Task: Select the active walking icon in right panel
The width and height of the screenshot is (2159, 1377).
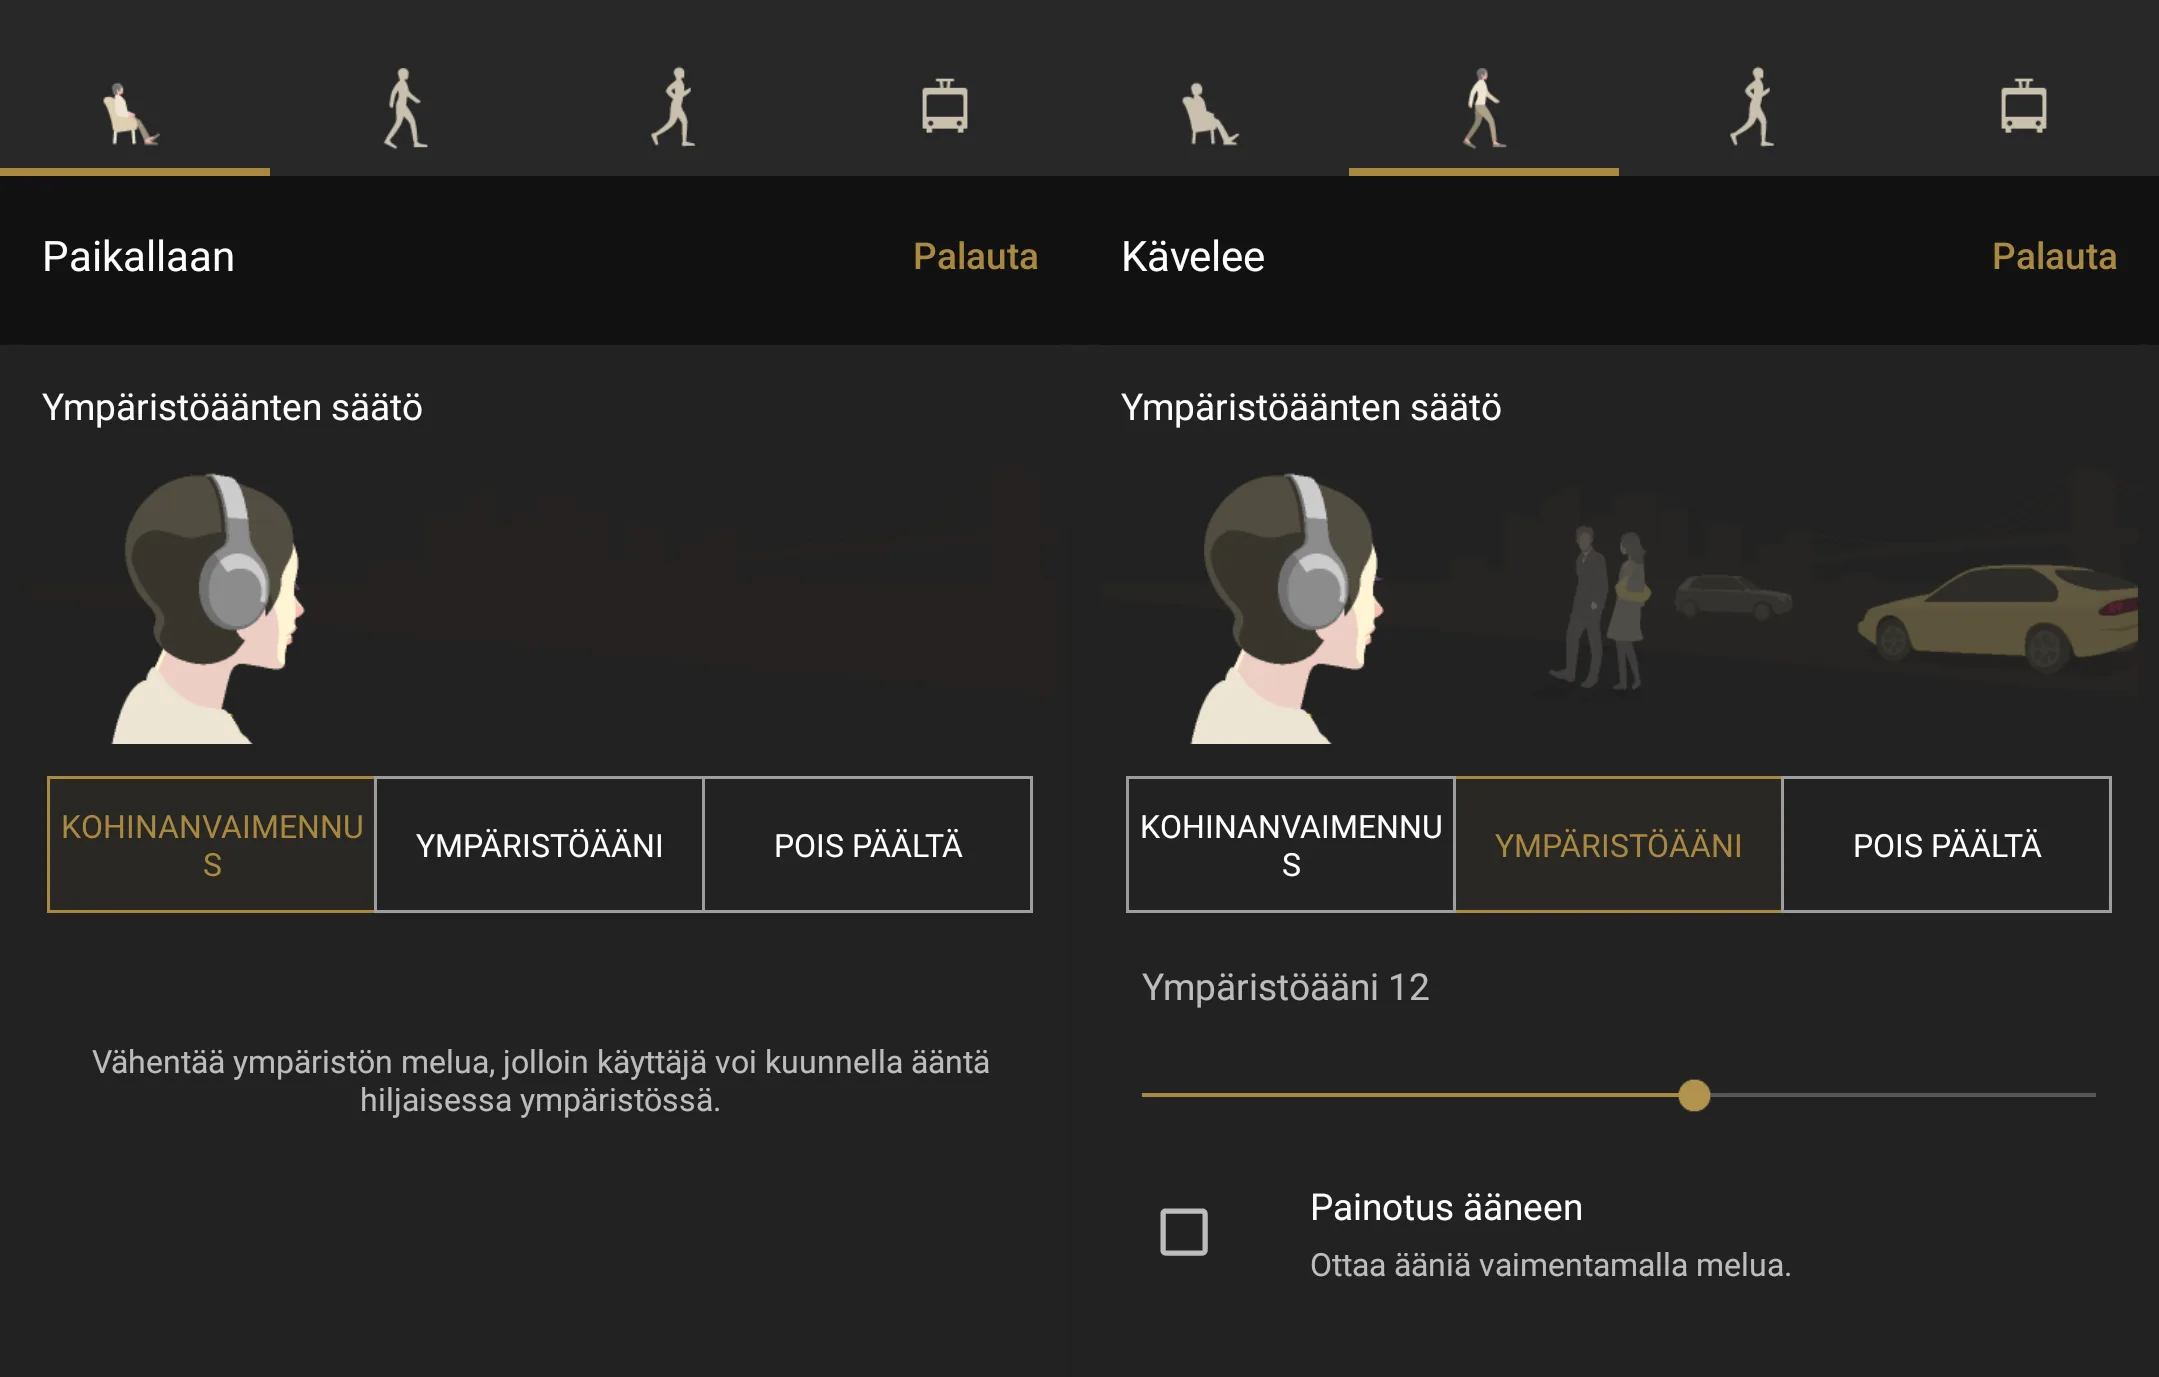Action: click(x=1484, y=108)
